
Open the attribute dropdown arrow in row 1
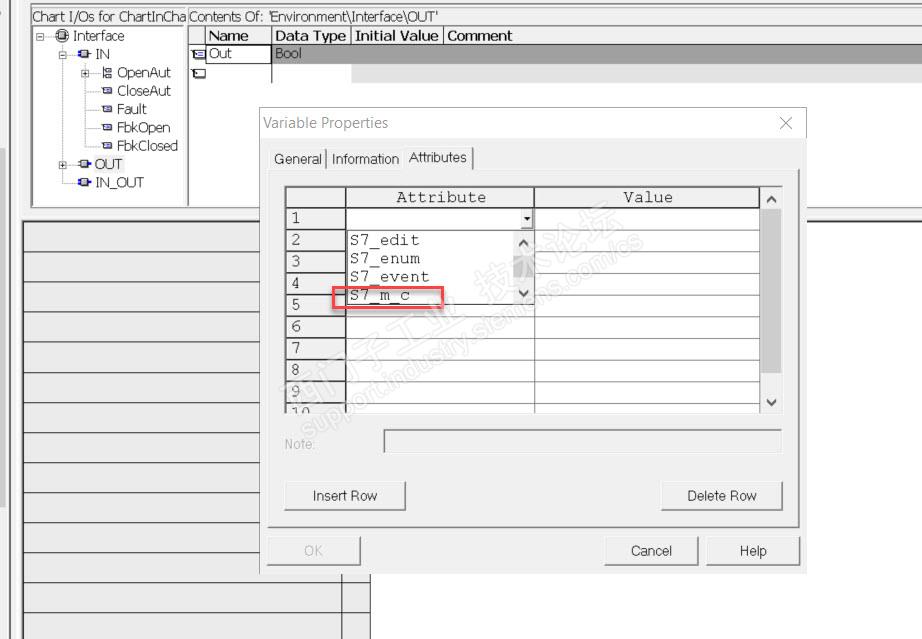pos(527,219)
